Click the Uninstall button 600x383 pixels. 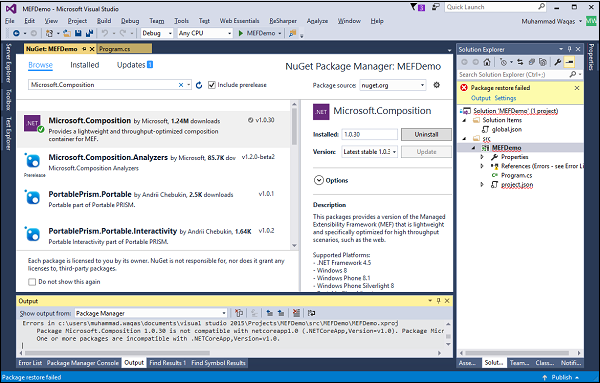pos(426,134)
